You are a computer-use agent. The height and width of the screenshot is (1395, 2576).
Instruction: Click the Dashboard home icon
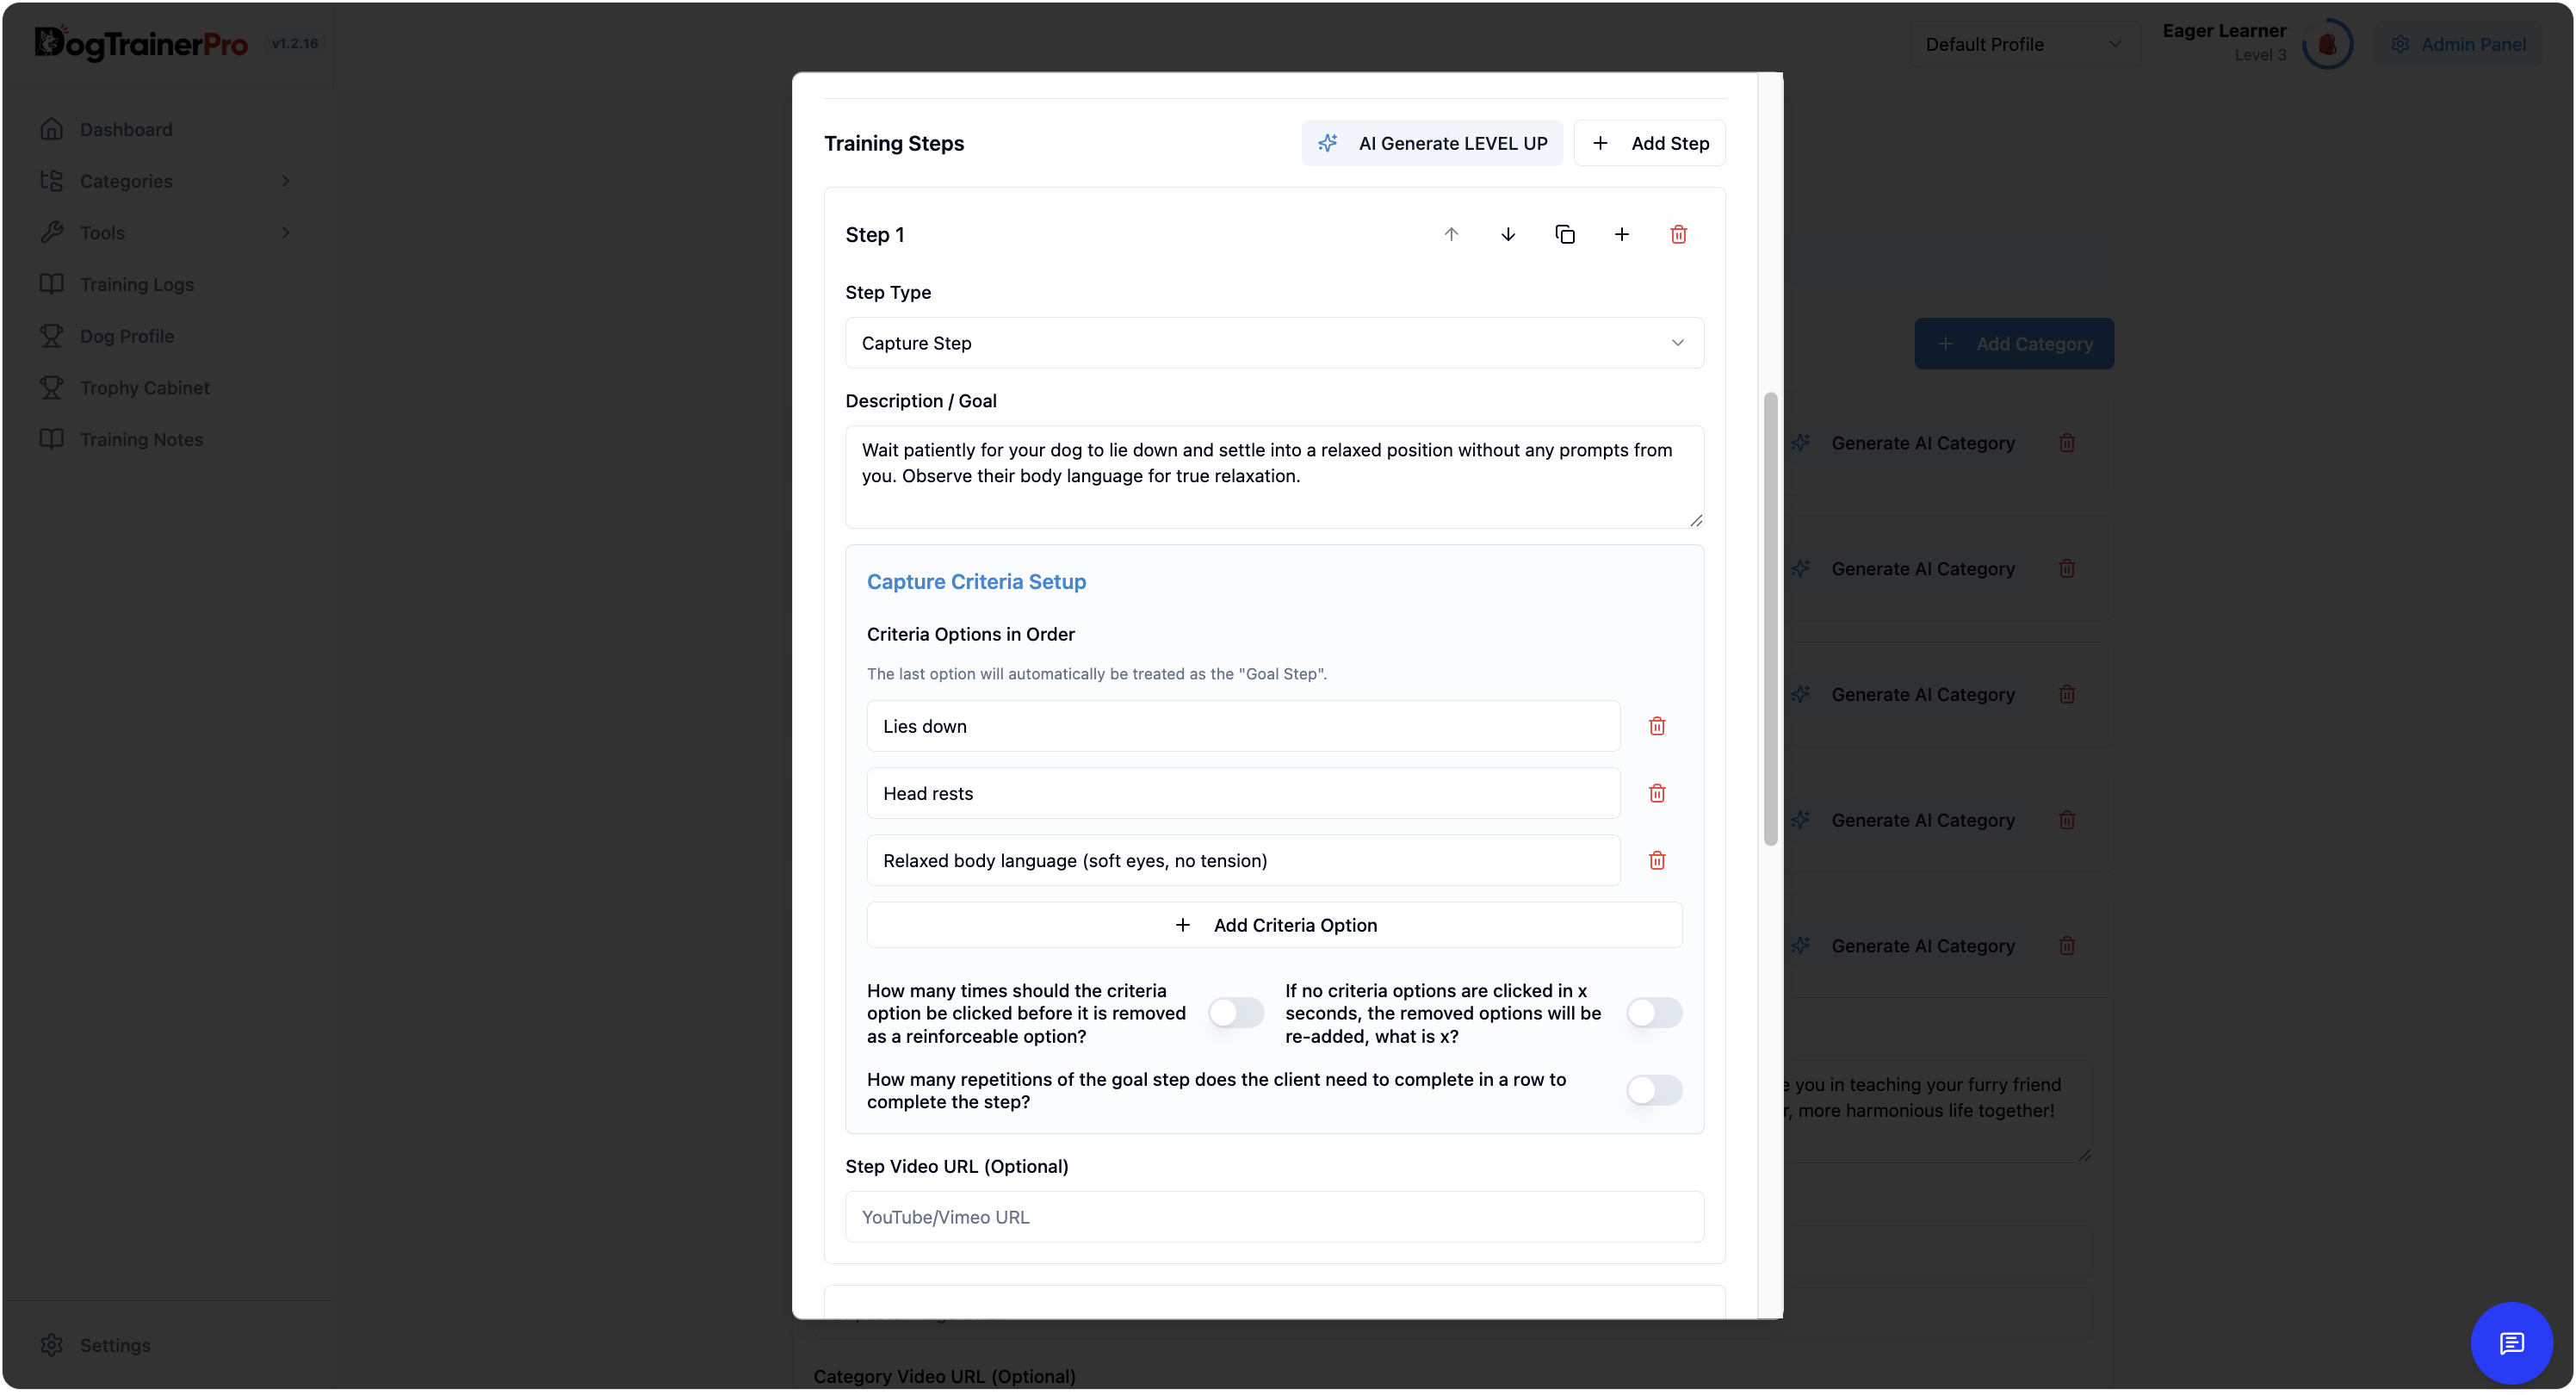(52, 129)
